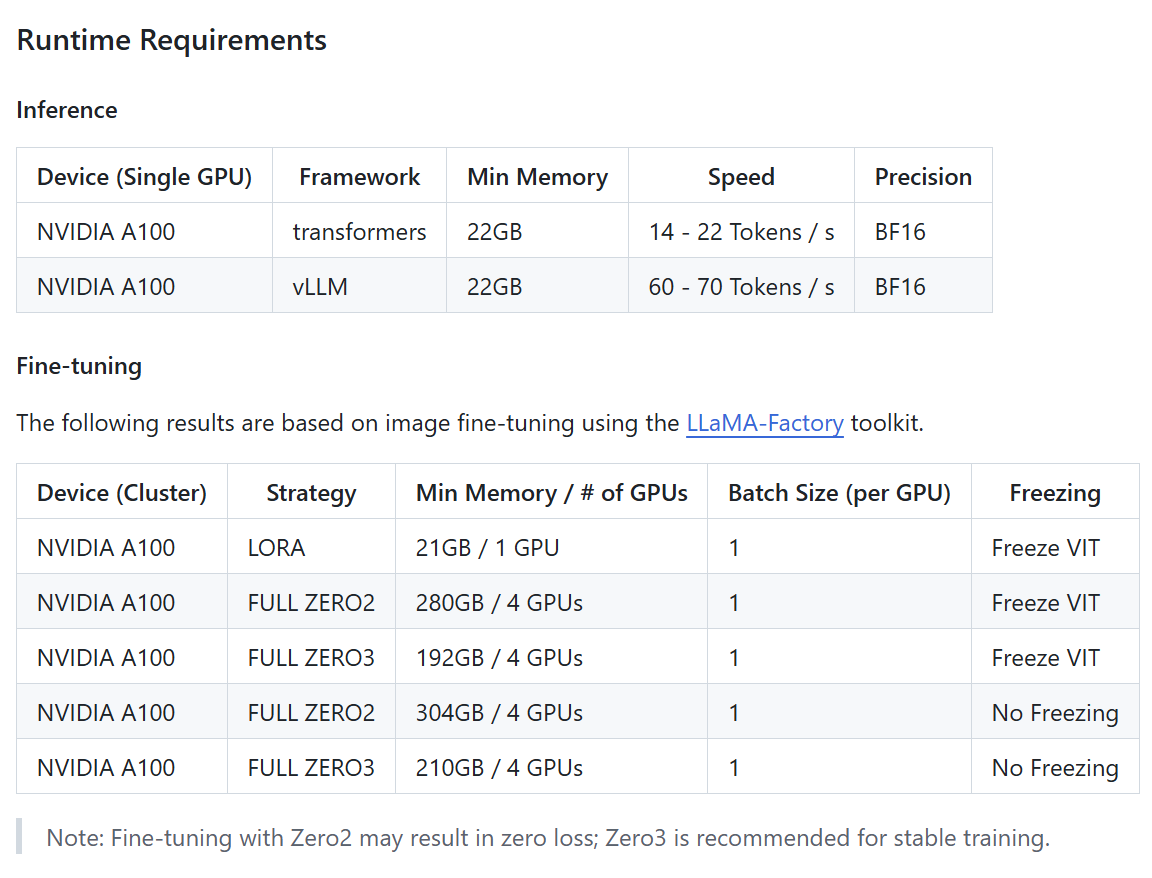Select the Framework column header
This screenshot has height=878, width=1152.
coord(359,176)
